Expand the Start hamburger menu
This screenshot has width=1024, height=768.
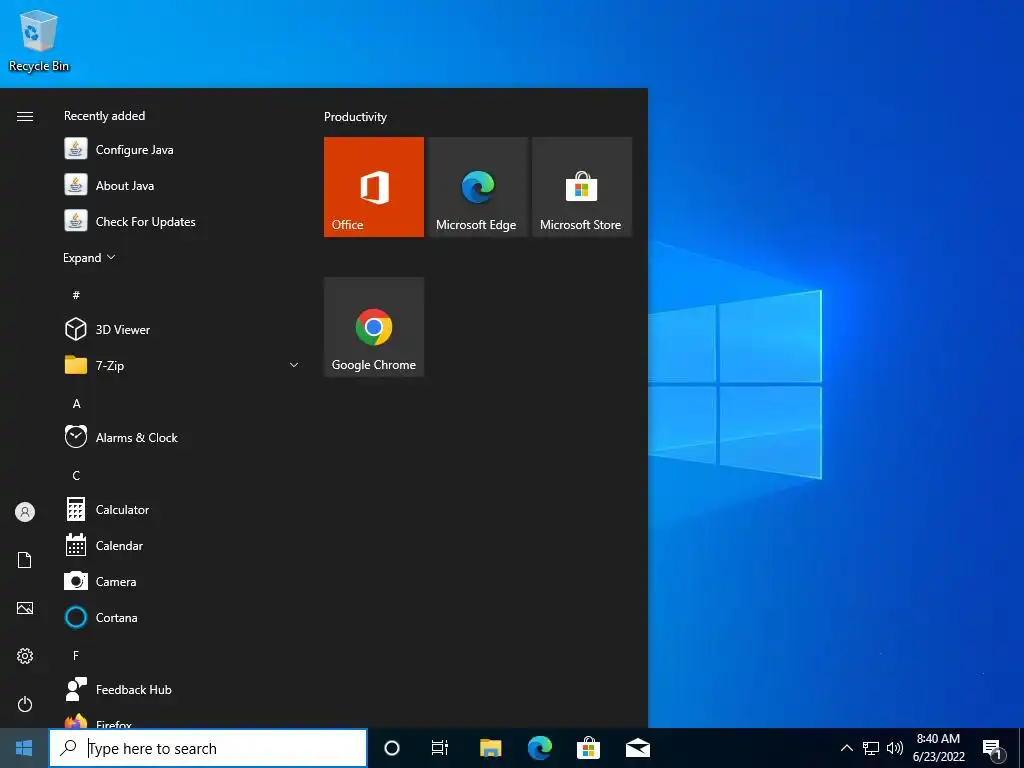[25, 116]
